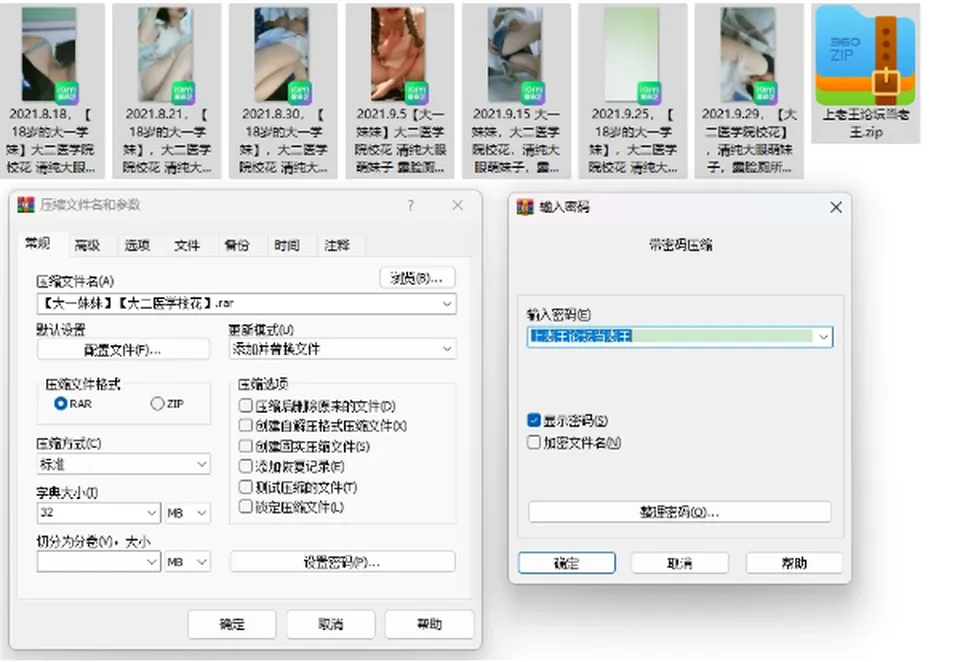Select the 360 ZIP archive file icon

pos(865,57)
